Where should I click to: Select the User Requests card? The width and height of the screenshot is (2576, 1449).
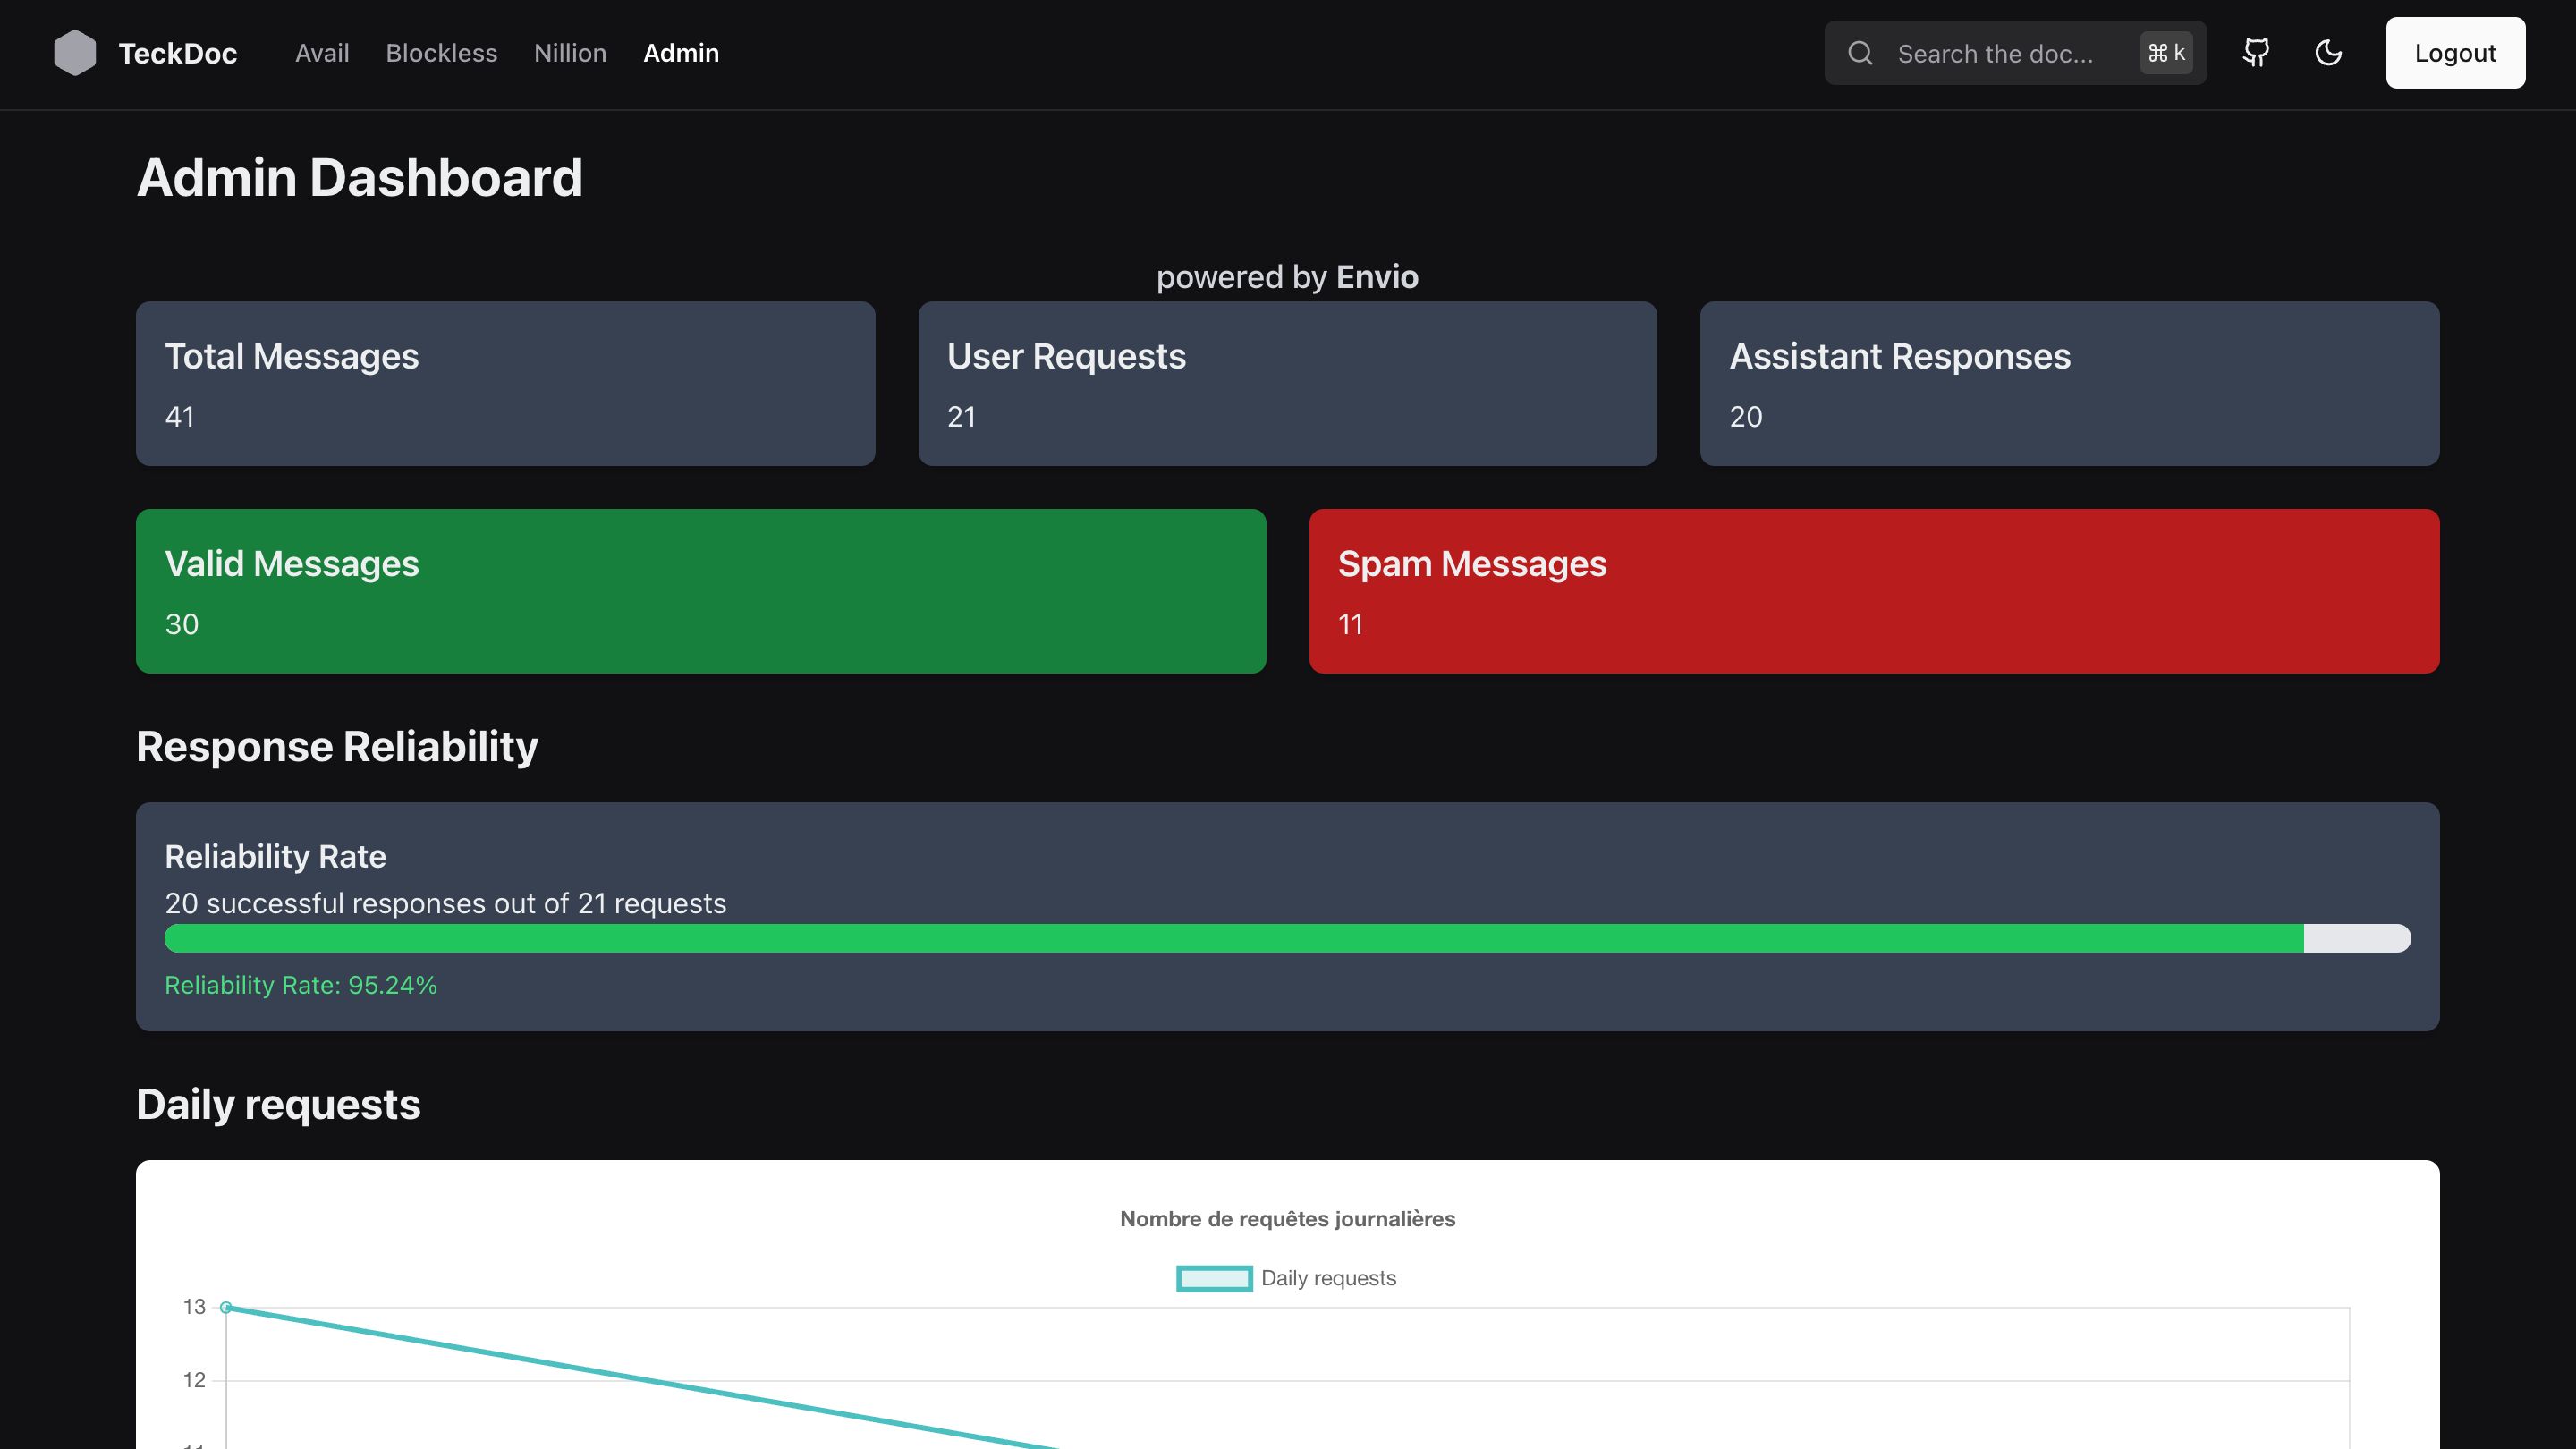pos(1287,384)
